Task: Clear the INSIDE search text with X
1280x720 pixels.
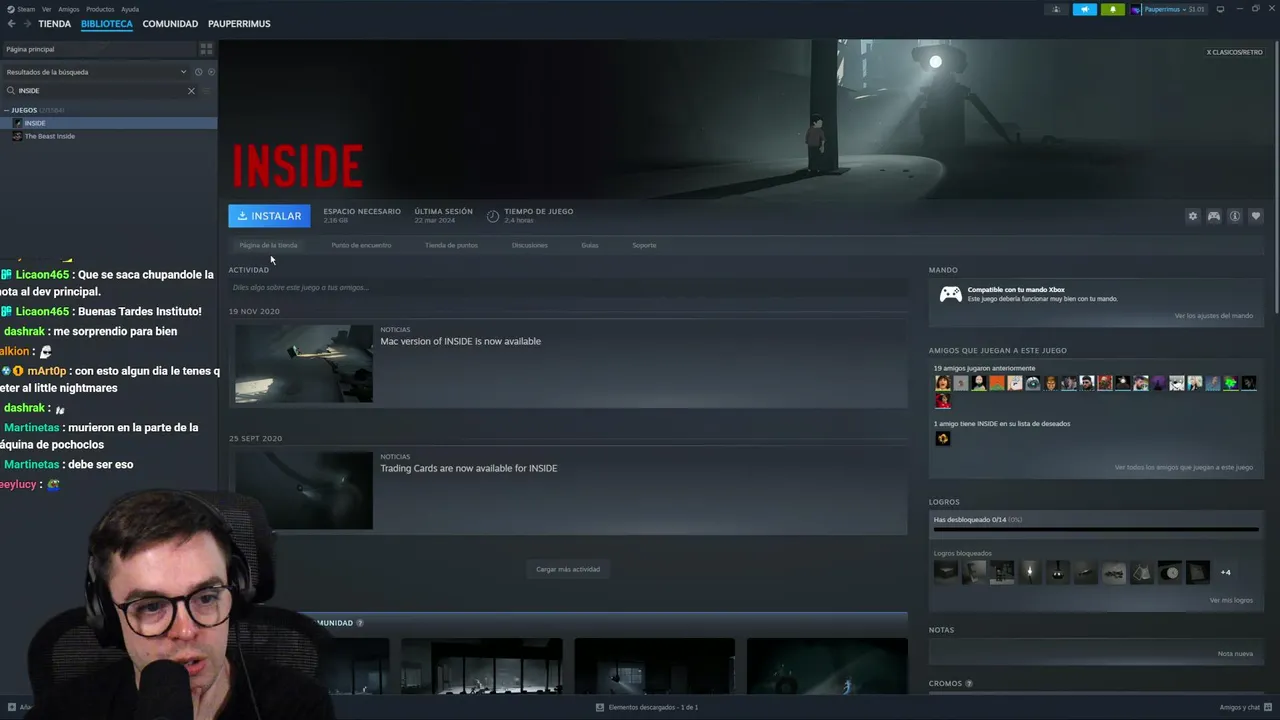Action: 191,91
